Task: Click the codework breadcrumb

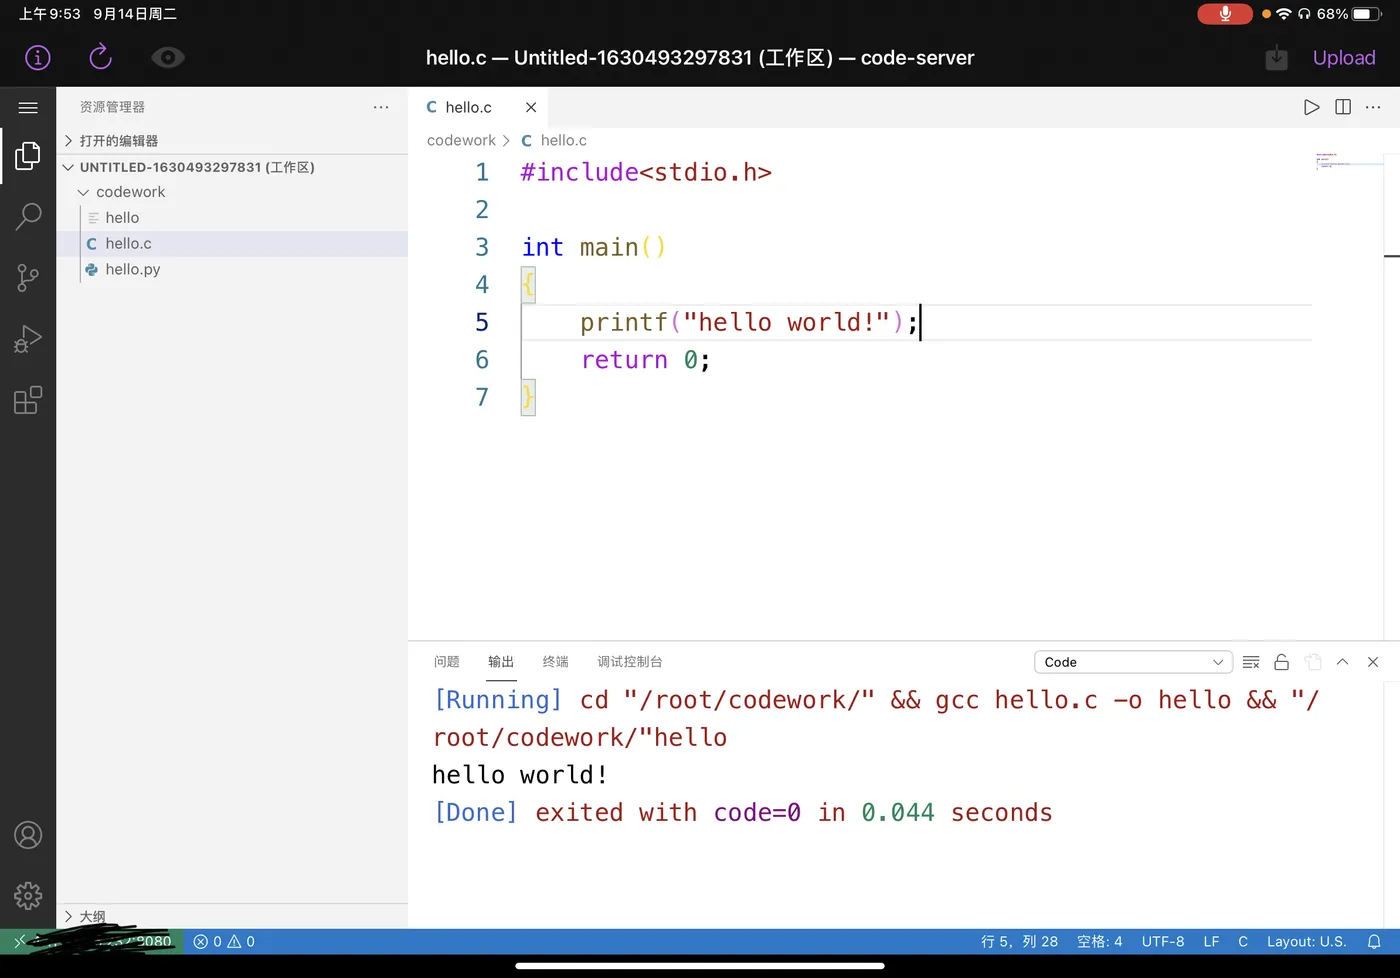Action: tap(461, 141)
